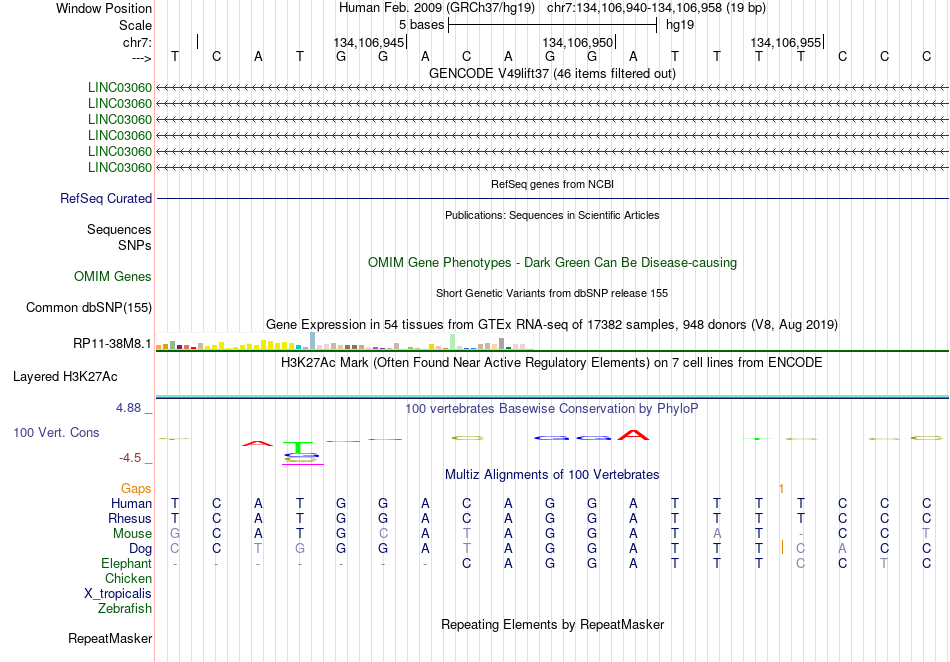Image resolution: width=950 pixels, height=662 pixels.
Task: Open OMIM Gene Phenotypes track title
Action: click(552, 262)
